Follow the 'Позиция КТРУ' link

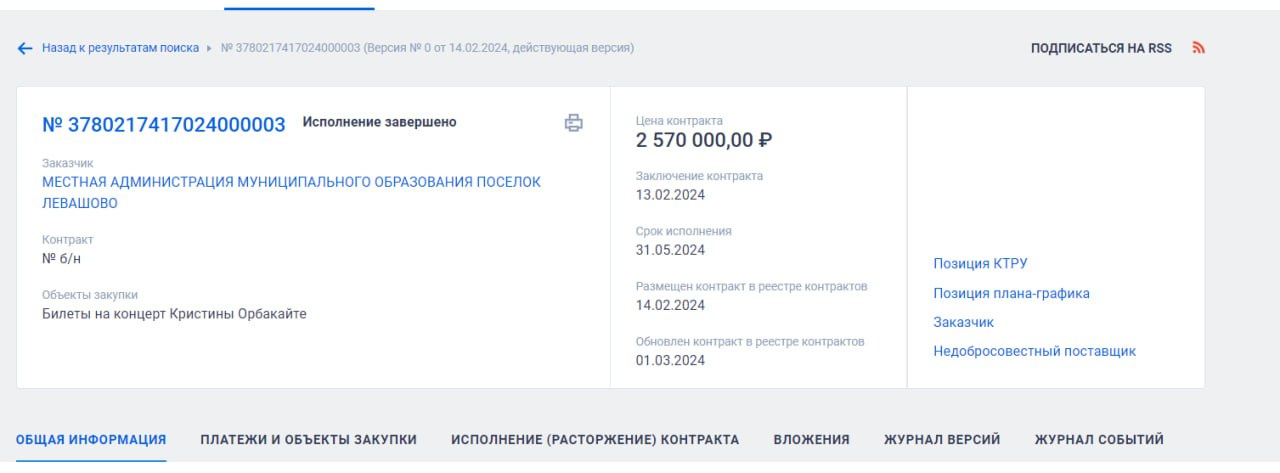pos(980,264)
